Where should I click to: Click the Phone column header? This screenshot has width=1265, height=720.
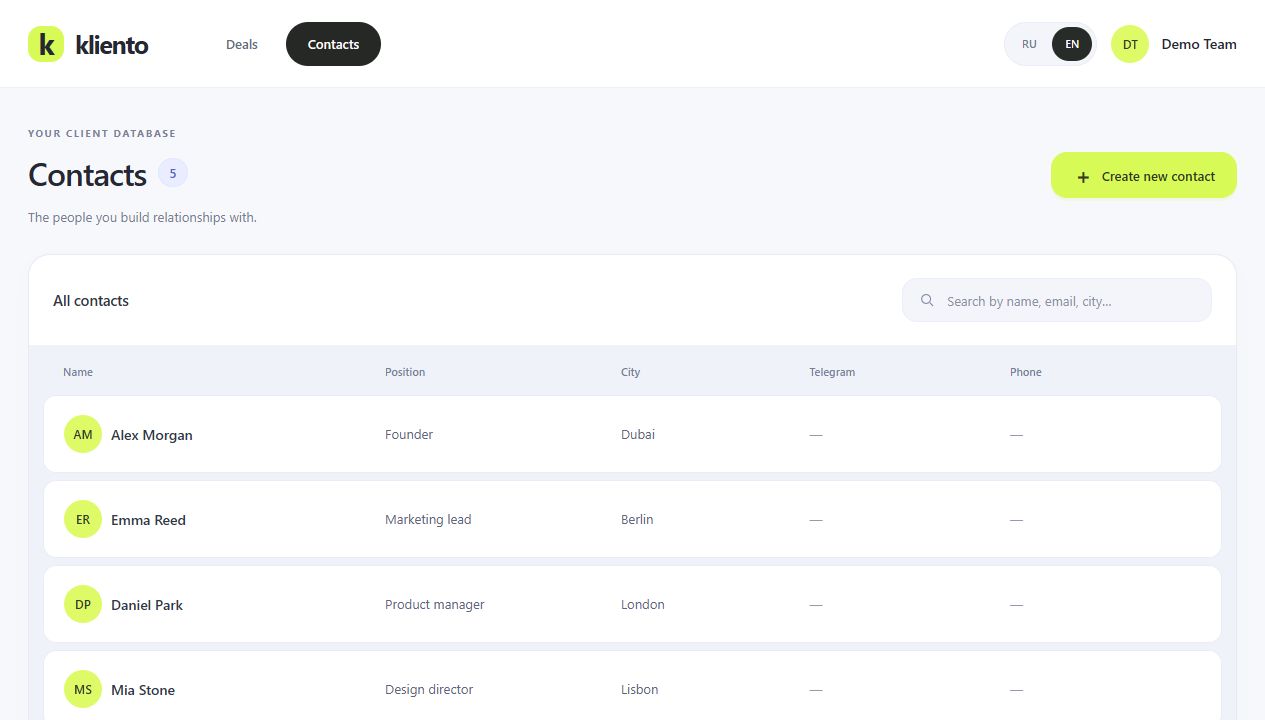[x=1026, y=372]
